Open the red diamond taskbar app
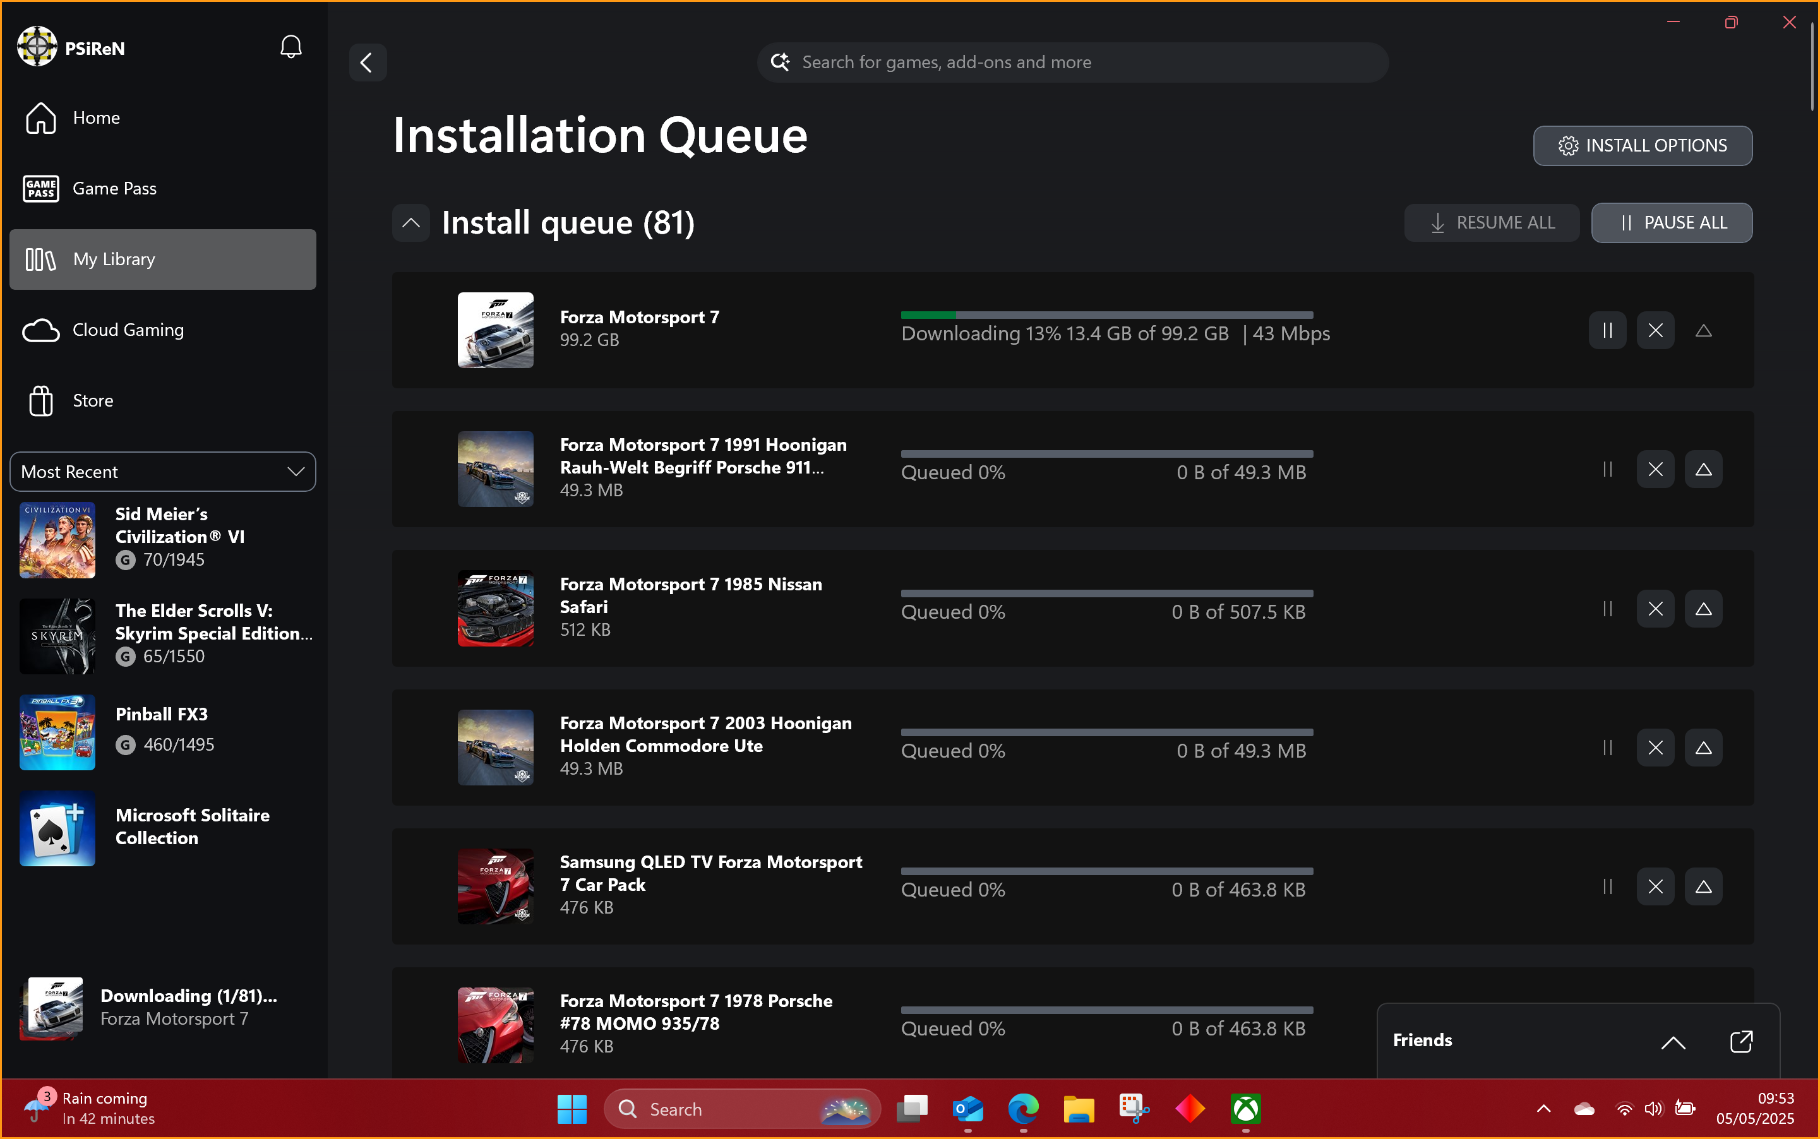This screenshot has height=1139, width=1820. coord(1190,1109)
